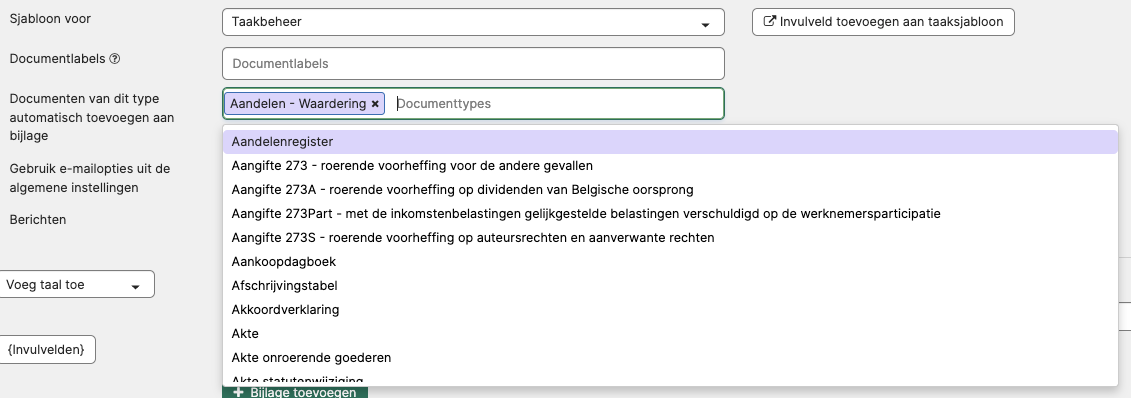
Task: Click the Documentlabels input field
Action: (x=473, y=63)
